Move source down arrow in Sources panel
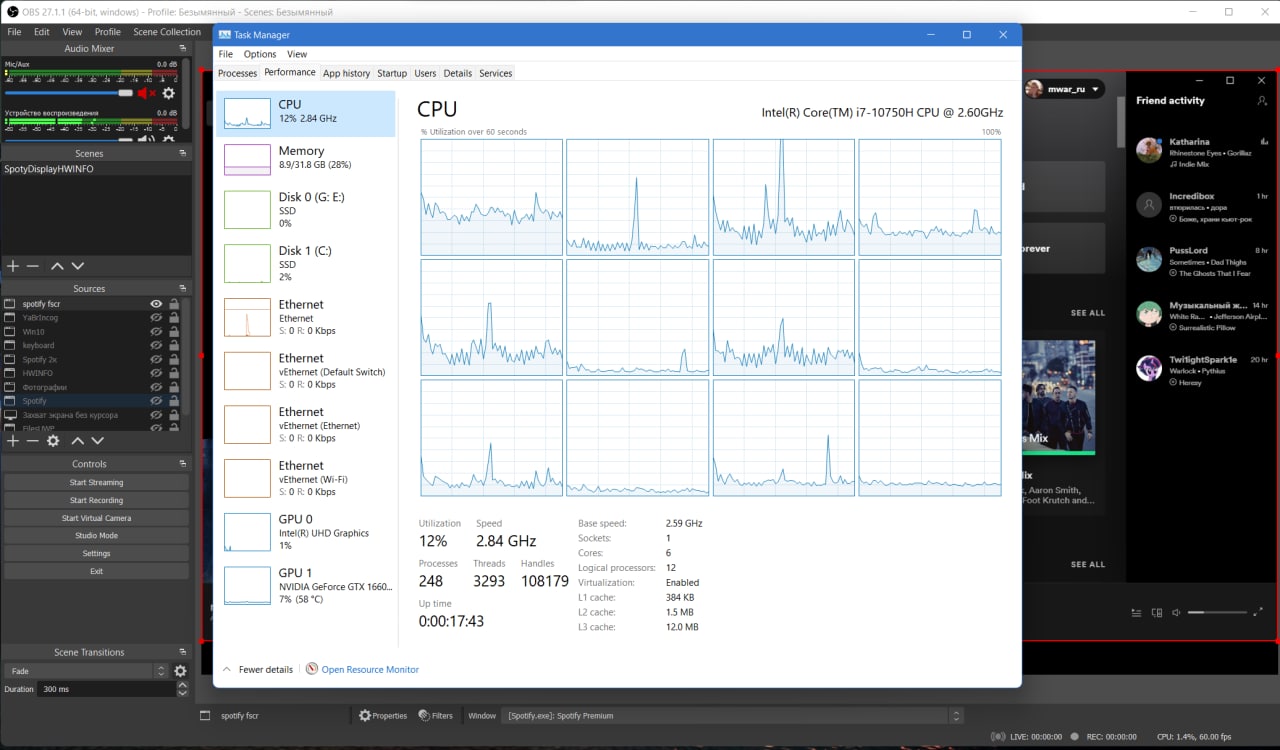The height and width of the screenshot is (750, 1280). [x=97, y=441]
